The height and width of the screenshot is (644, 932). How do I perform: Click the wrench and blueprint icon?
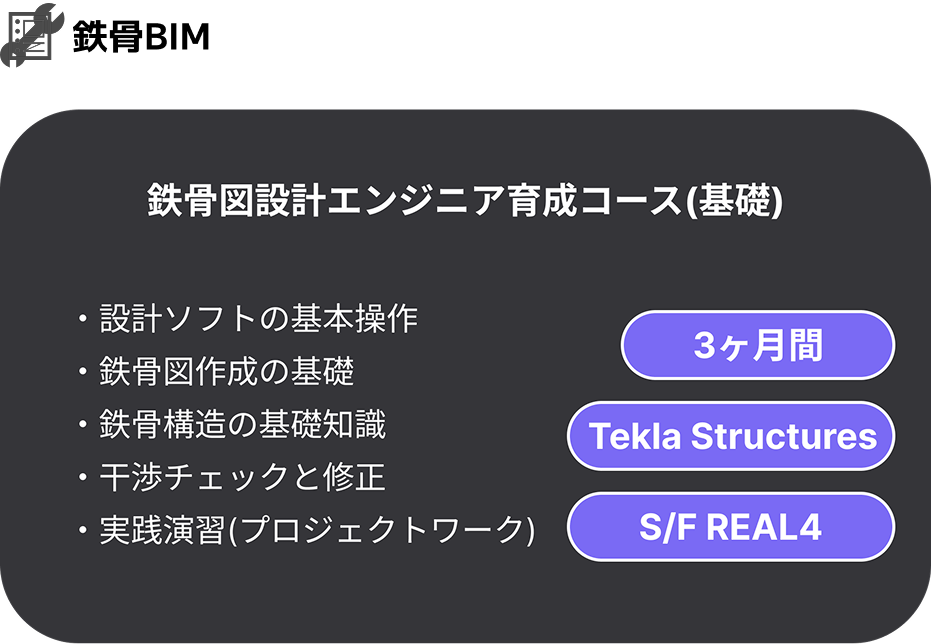(32, 35)
